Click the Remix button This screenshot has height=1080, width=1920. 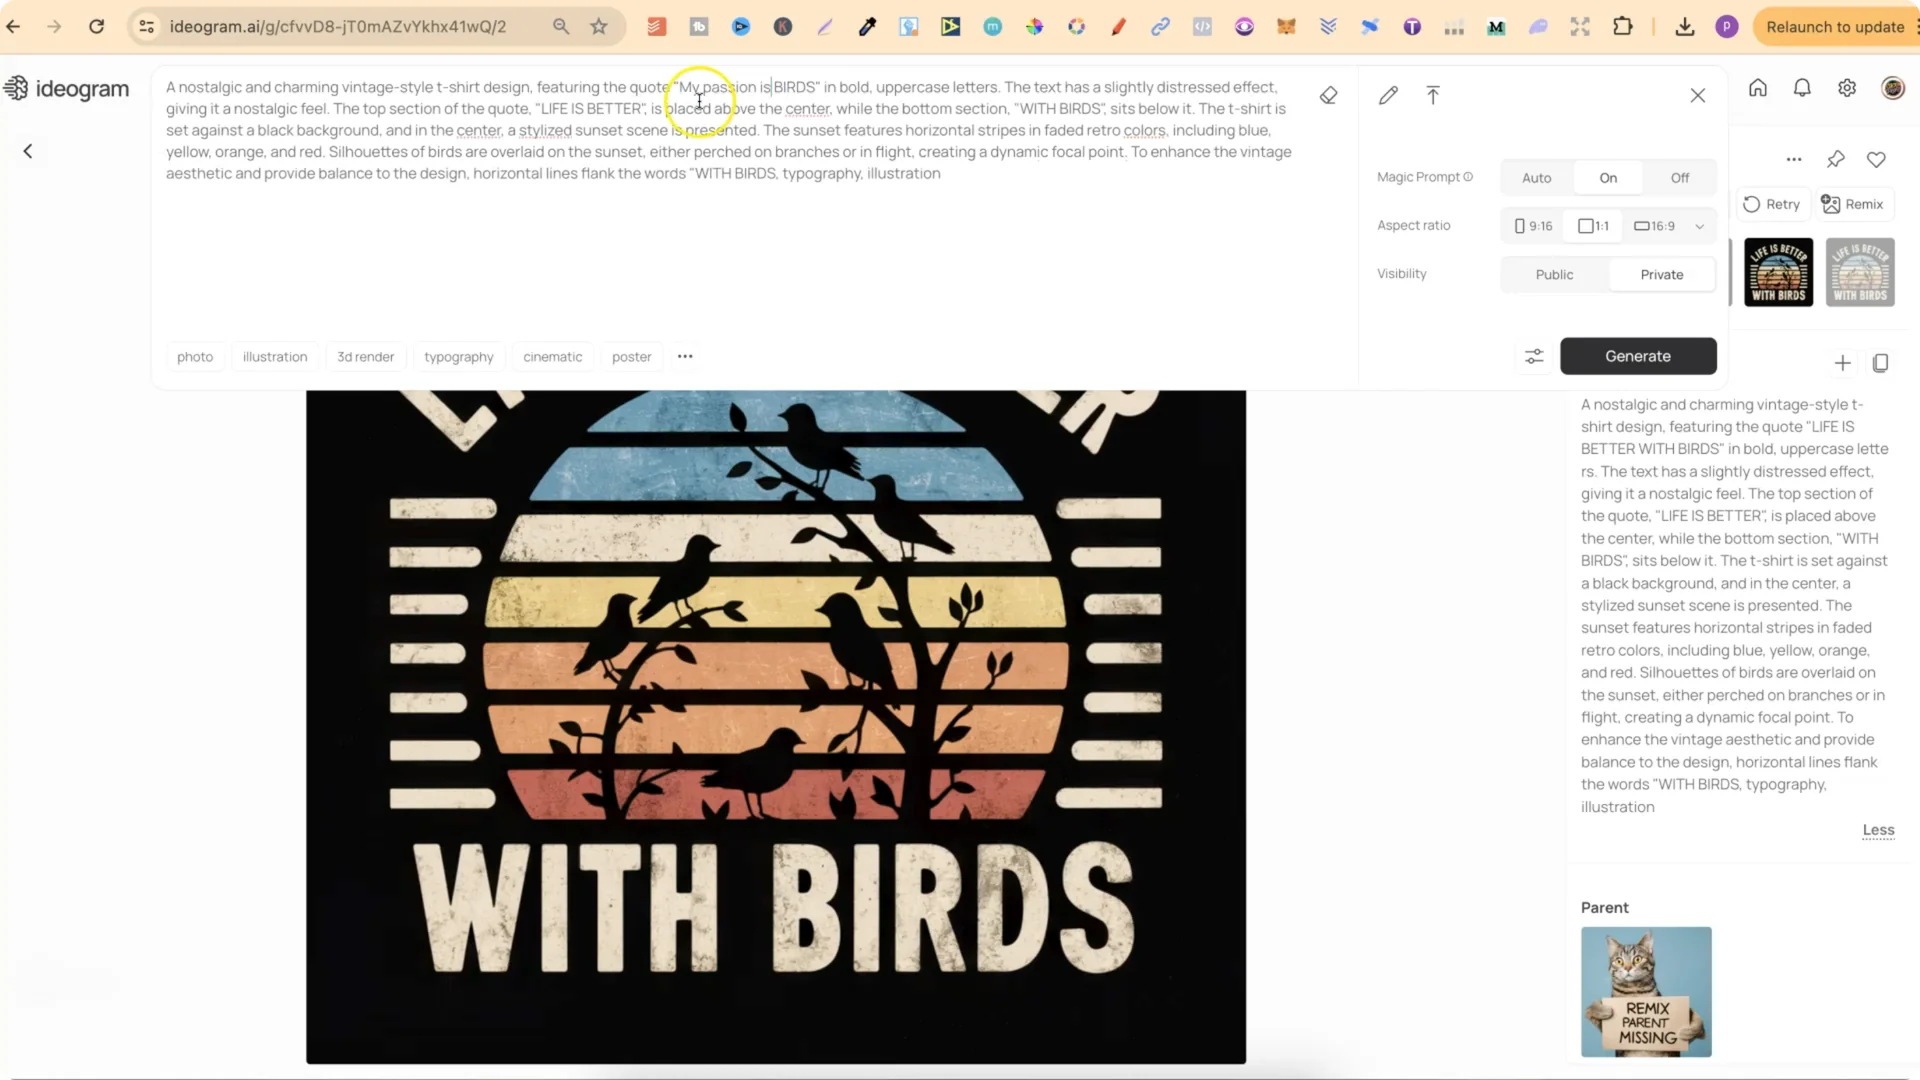click(1853, 204)
